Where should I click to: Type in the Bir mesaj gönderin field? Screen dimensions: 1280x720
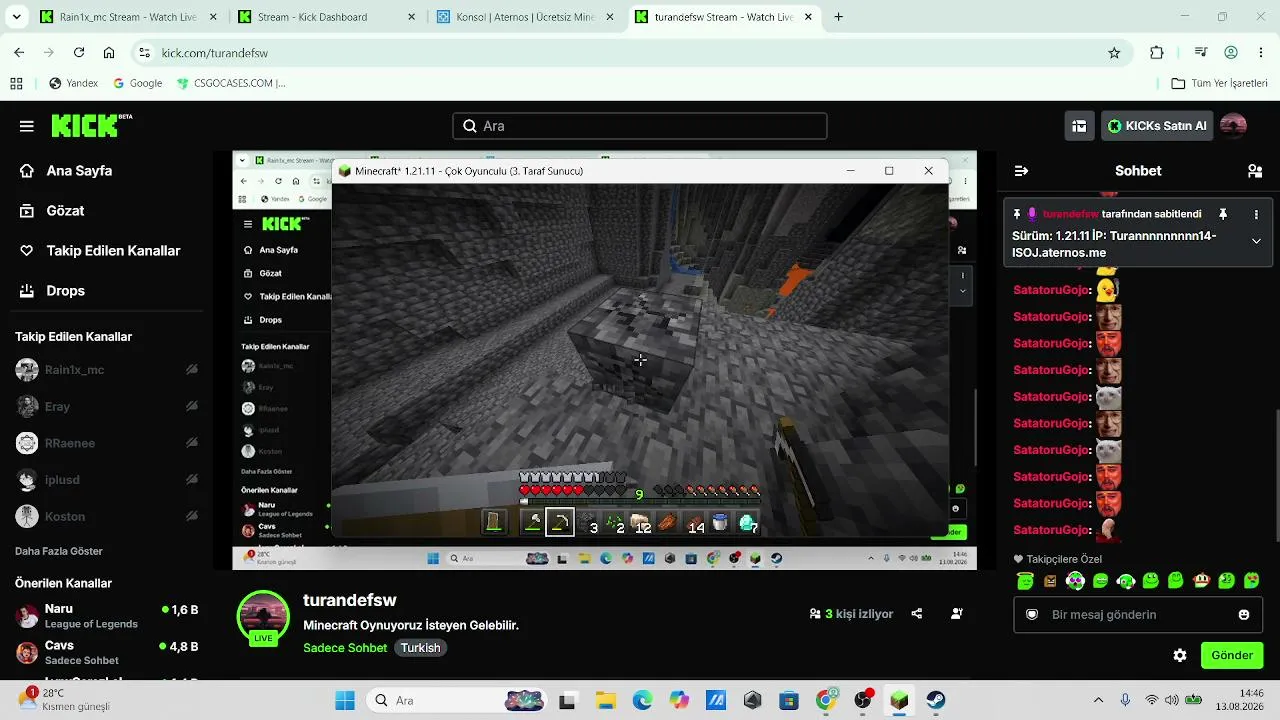click(1138, 615)
